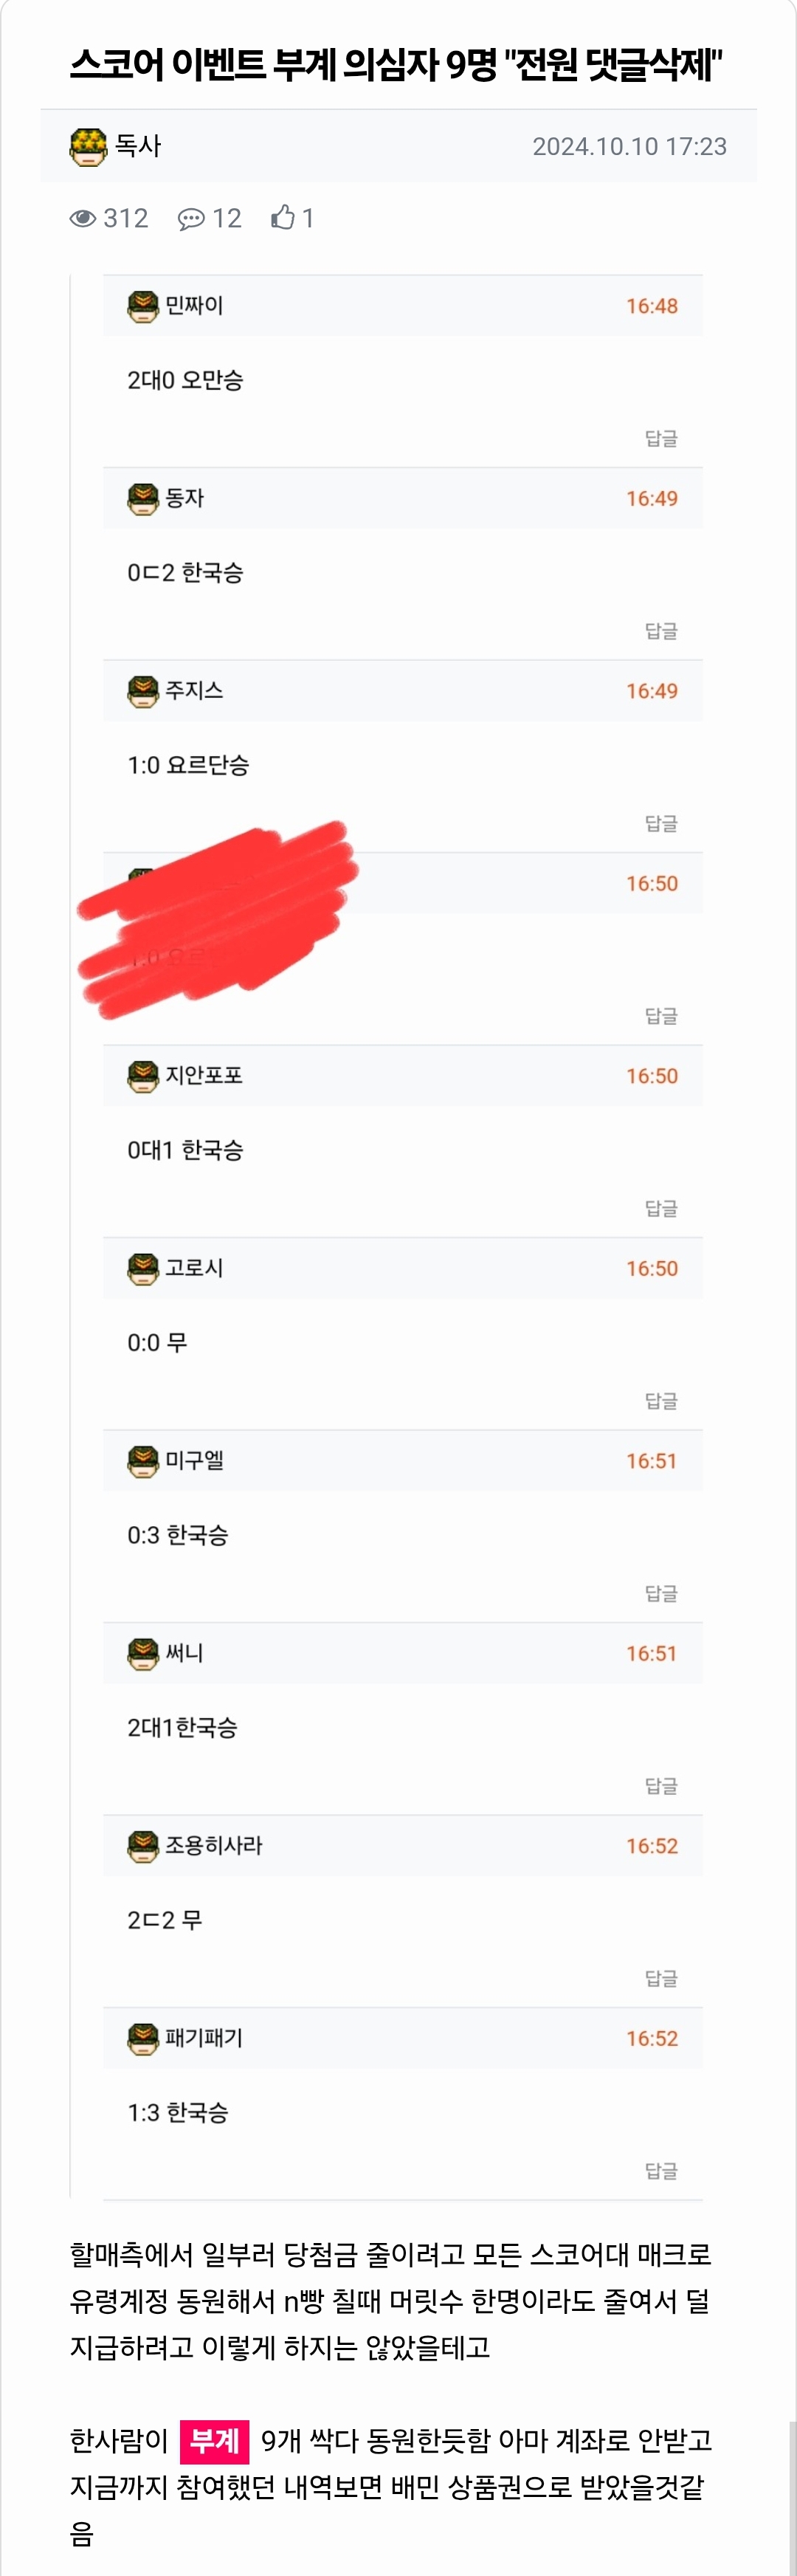Viewport: 797px width, 2576px height.
Task: Click author 독사's avatar icon
Action: 88,146
